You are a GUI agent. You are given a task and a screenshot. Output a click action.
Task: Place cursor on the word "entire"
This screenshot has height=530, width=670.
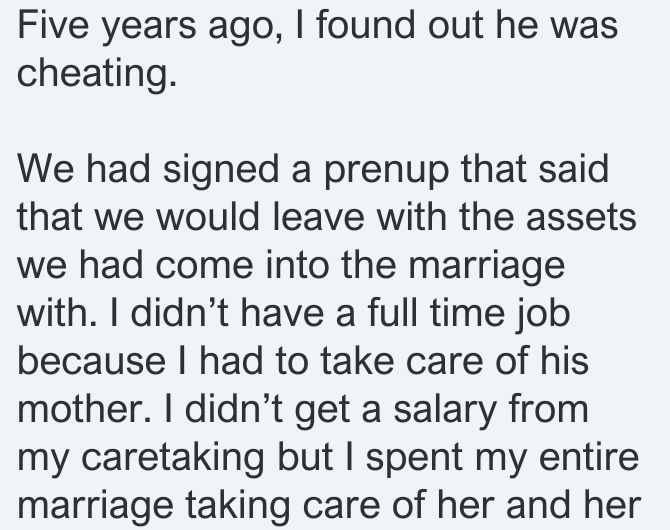(x=589, y=457)
